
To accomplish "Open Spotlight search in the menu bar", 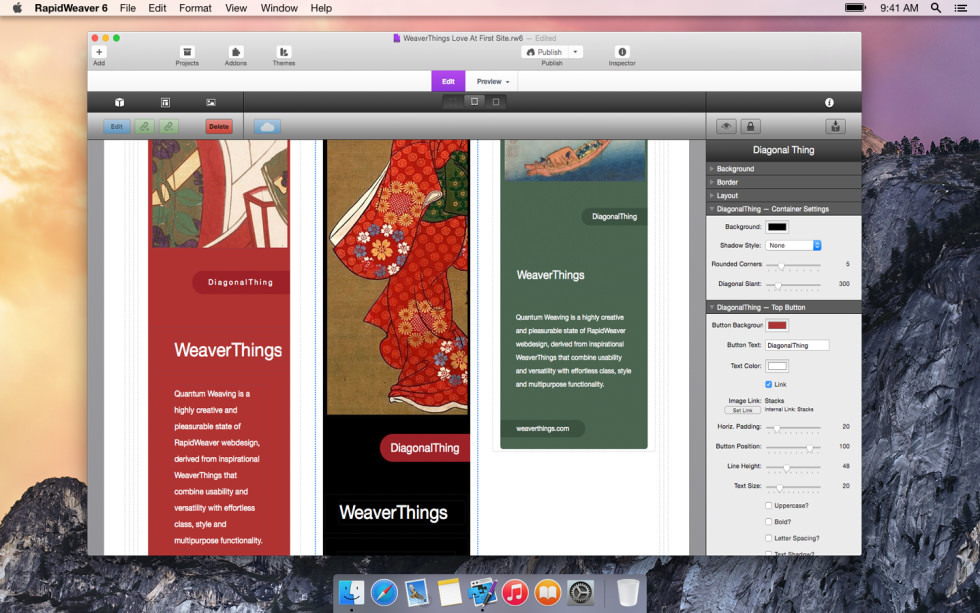I will [936, 8].
